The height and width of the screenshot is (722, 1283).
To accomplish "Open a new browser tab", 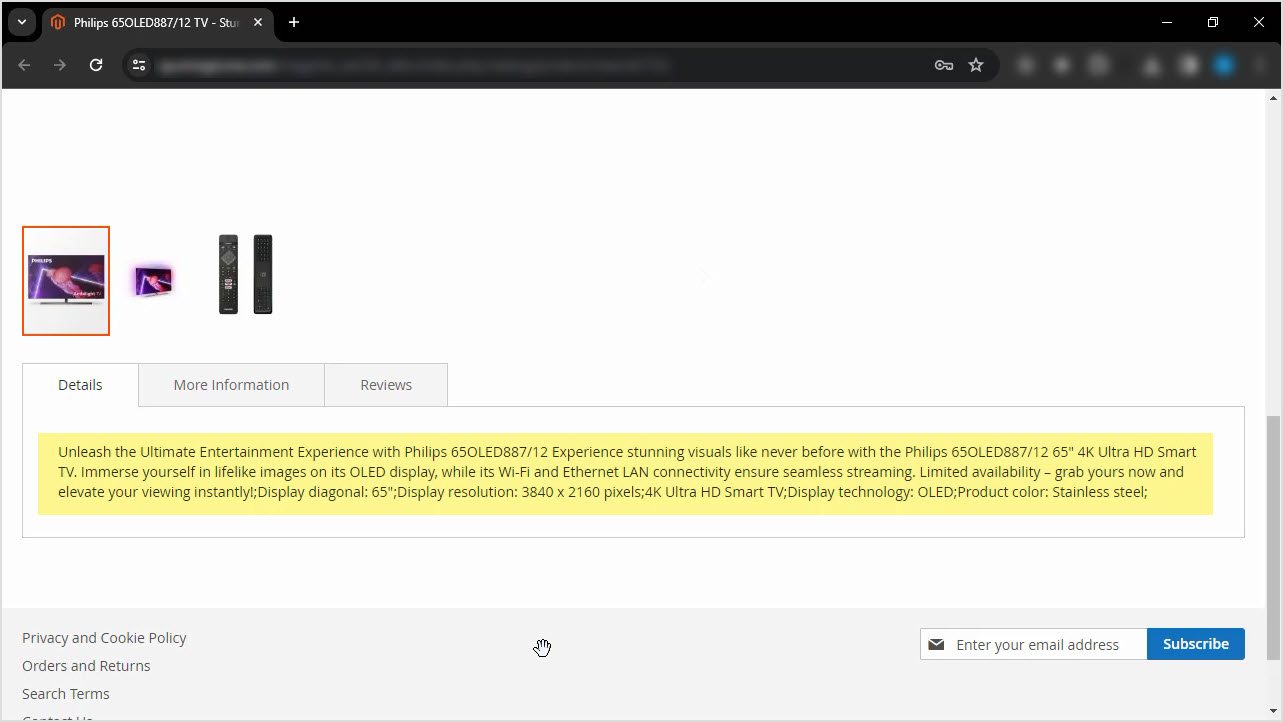I will 294,22.
